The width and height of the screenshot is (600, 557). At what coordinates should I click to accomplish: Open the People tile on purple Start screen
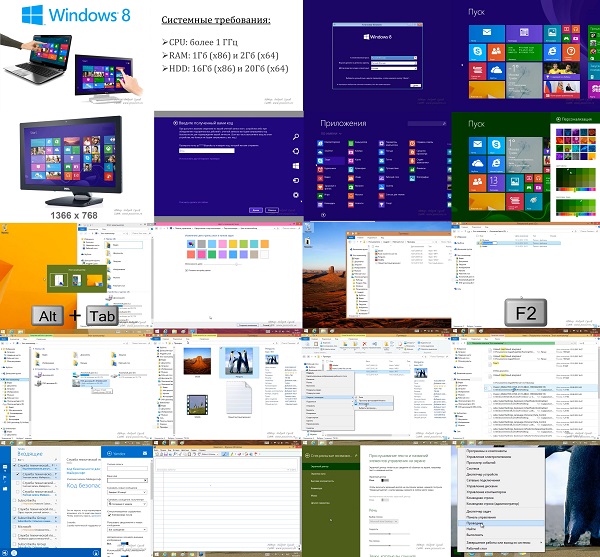click(496, 52)
